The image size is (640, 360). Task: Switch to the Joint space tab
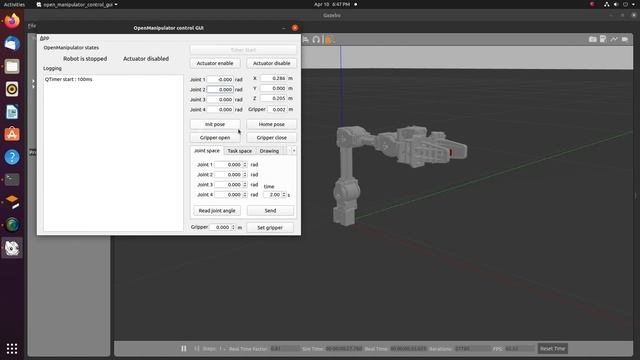(x=207, y=151)
